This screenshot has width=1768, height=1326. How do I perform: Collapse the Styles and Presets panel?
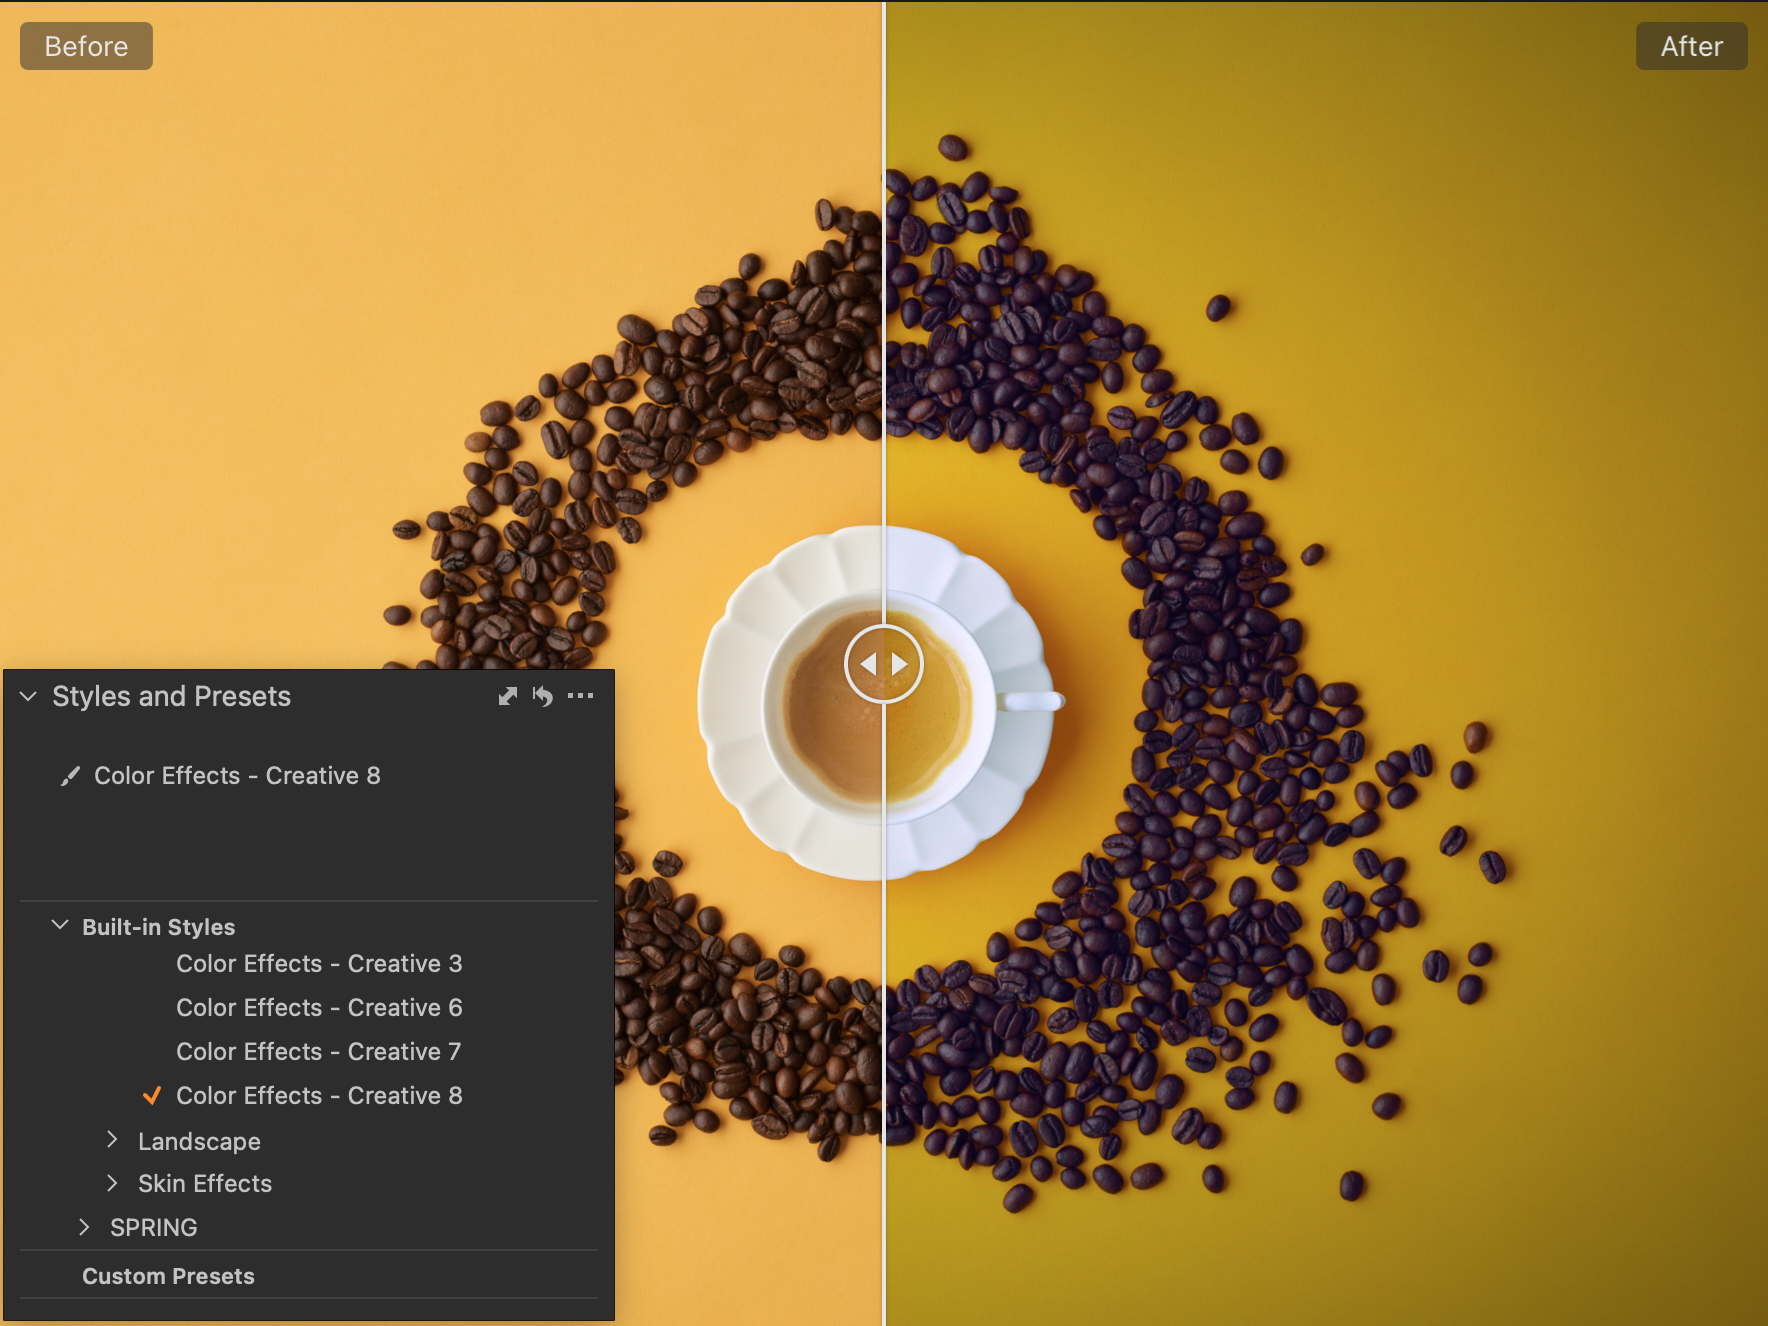(x=28, y=696)
